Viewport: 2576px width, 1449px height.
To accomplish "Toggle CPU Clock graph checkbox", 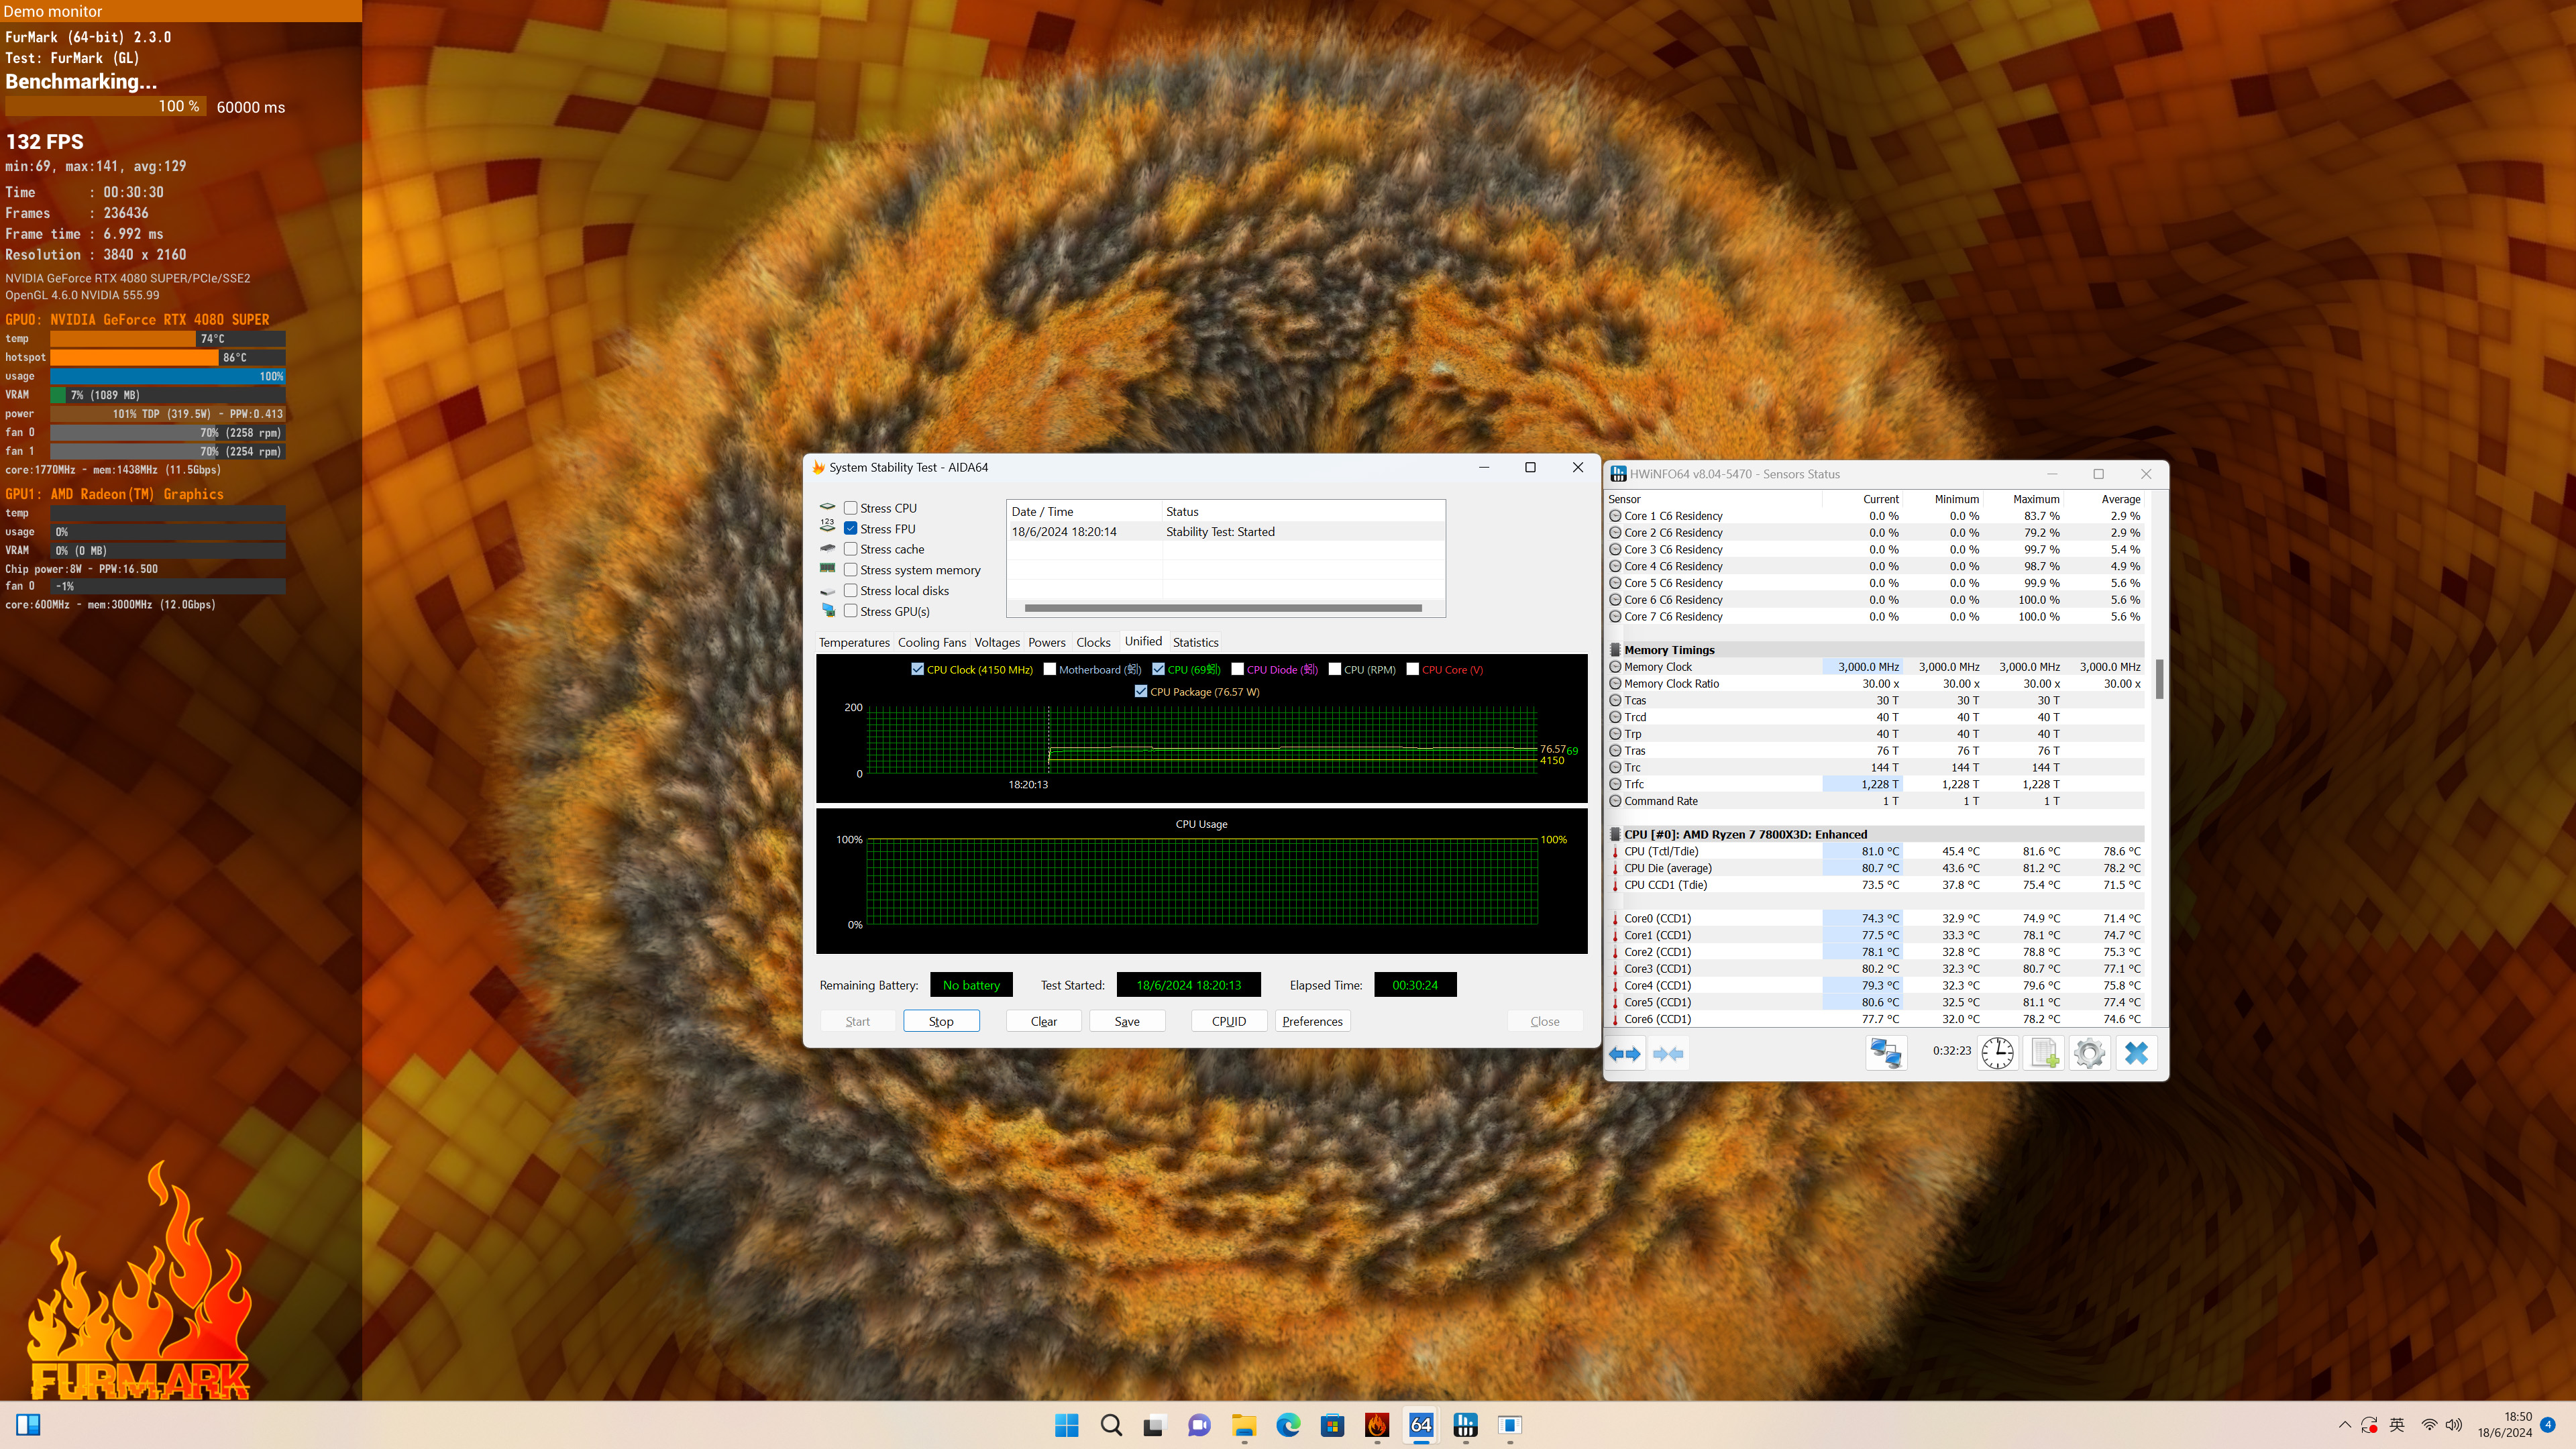I will click(x=917, y=669).
